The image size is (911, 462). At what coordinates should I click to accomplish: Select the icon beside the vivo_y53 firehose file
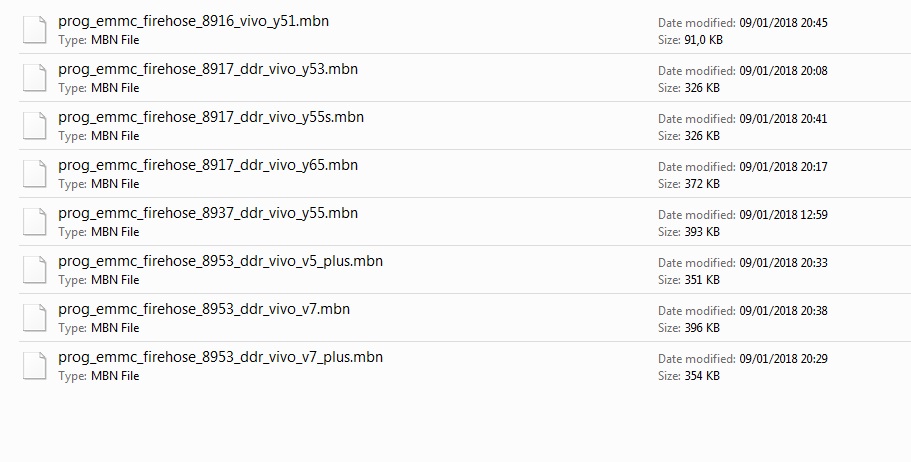35,78
